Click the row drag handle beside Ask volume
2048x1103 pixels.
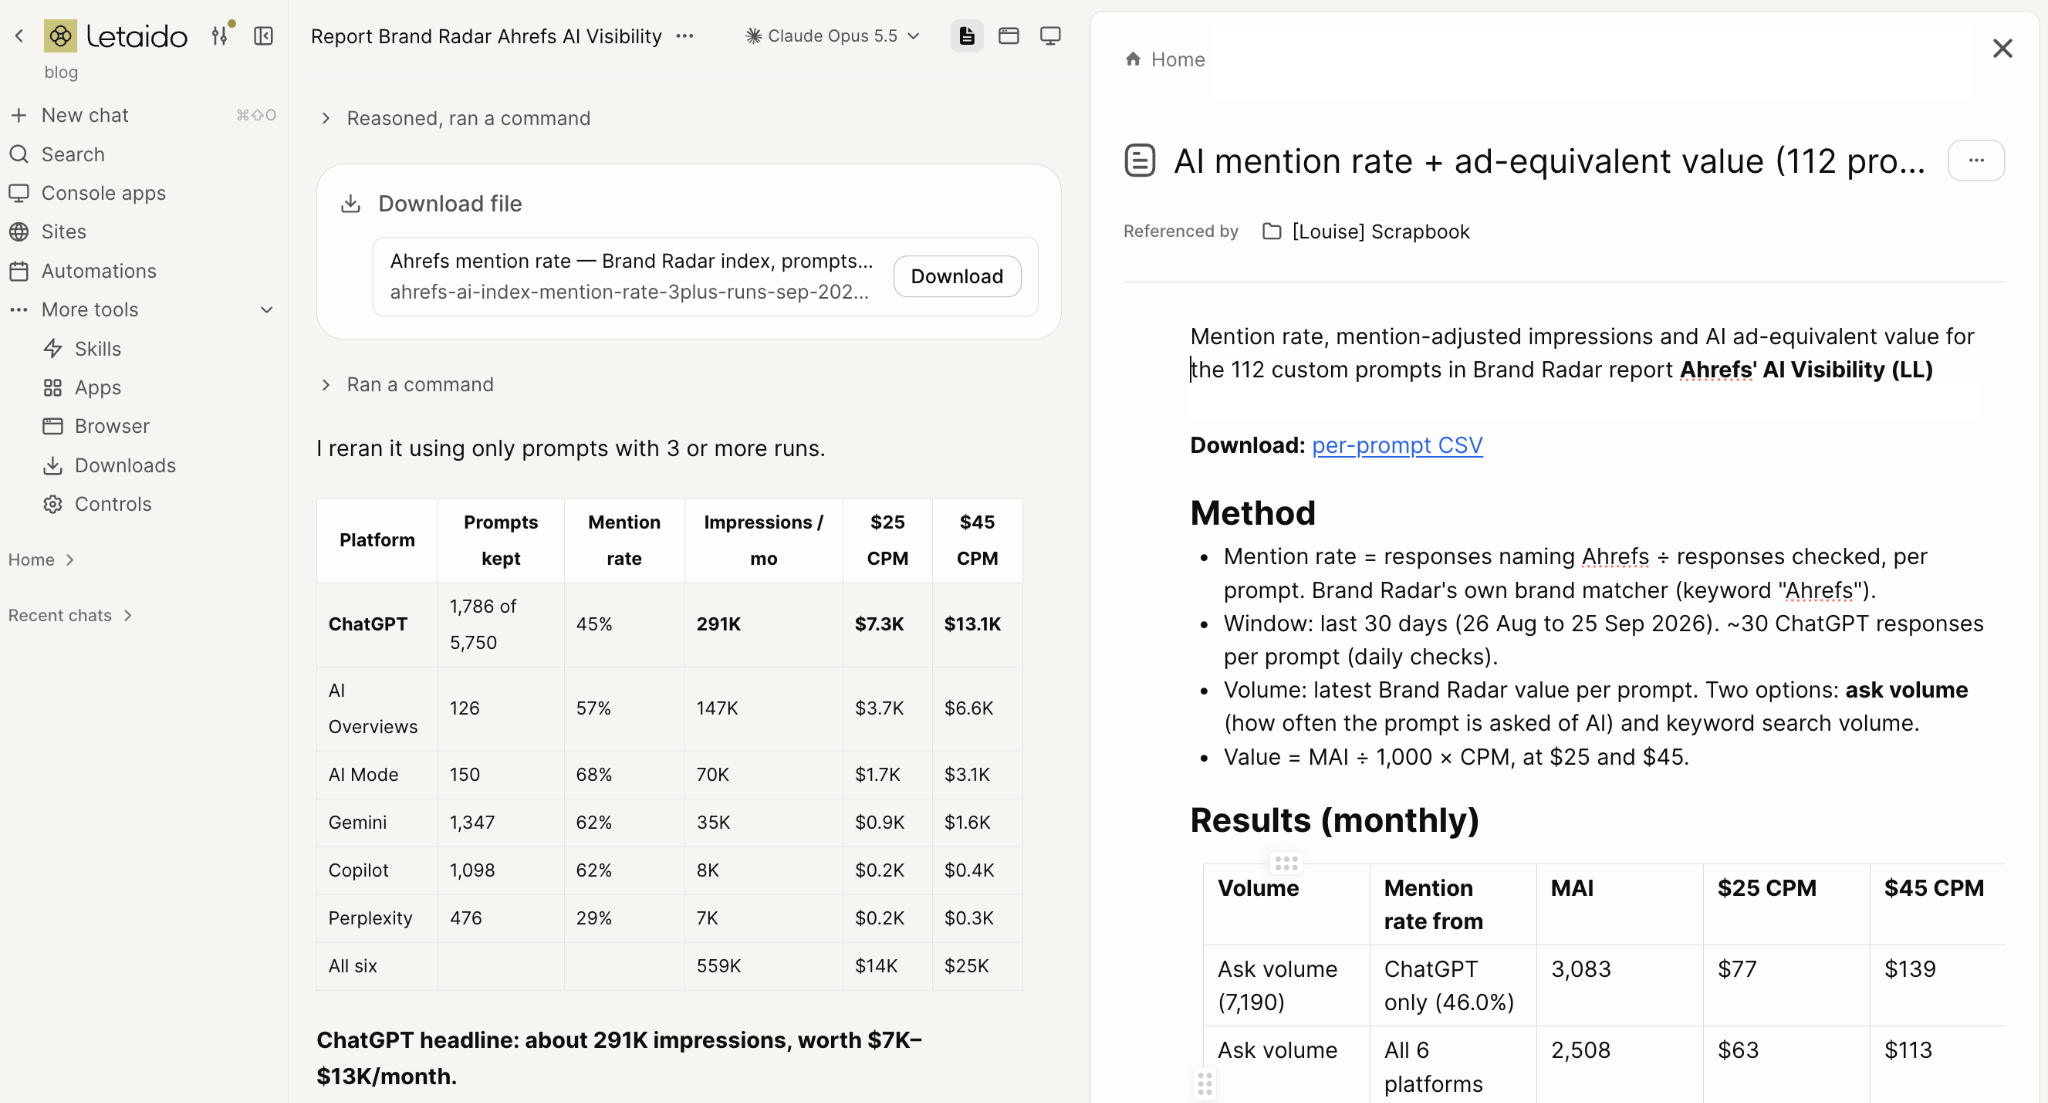point(1205,1083)
